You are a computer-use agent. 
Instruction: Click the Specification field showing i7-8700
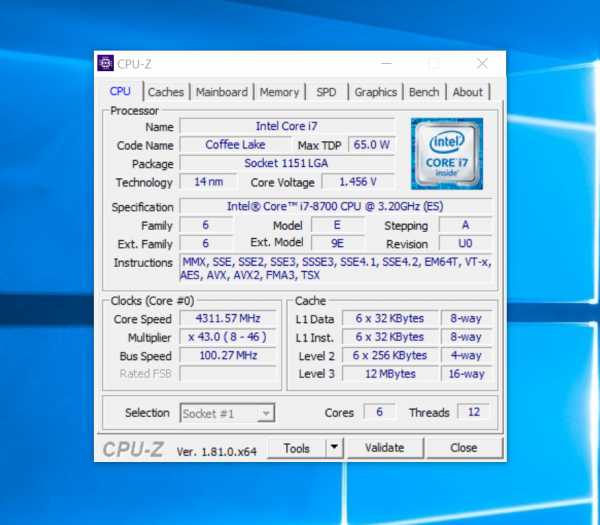click(336, 207)
